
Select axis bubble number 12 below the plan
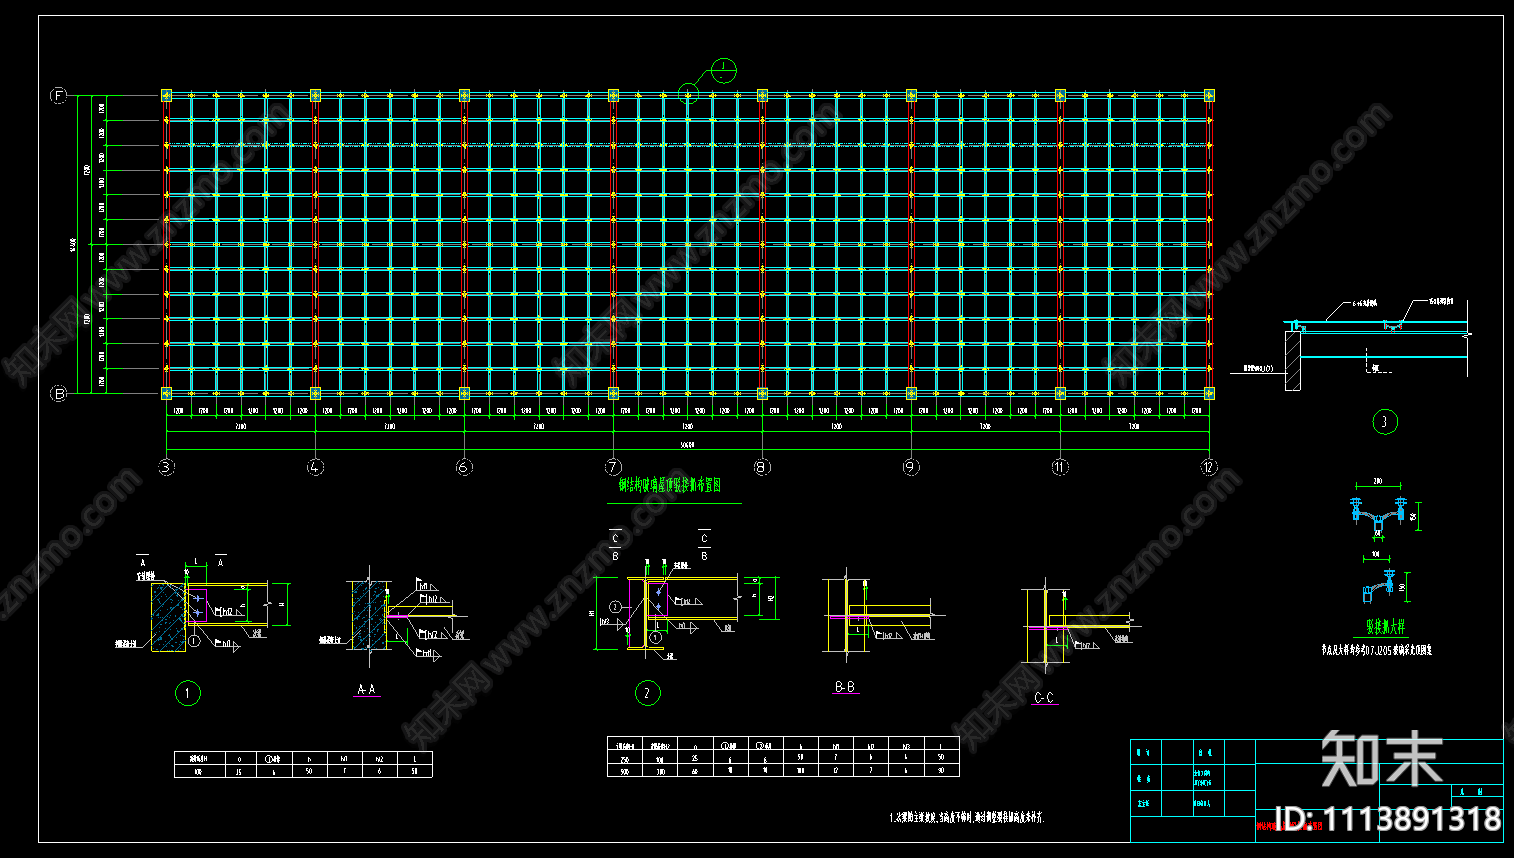click(1209, 467)
